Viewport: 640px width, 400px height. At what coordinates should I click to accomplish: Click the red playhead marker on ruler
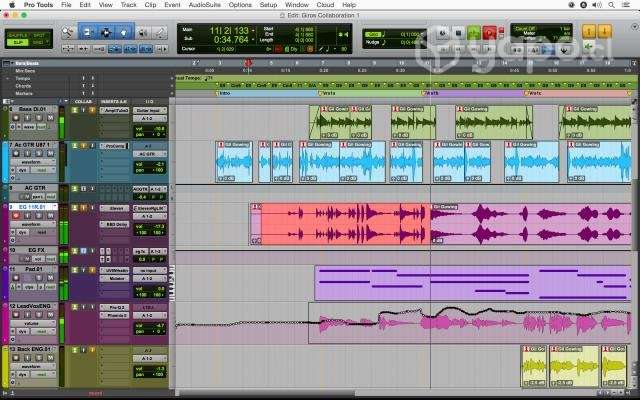(248, 63)
